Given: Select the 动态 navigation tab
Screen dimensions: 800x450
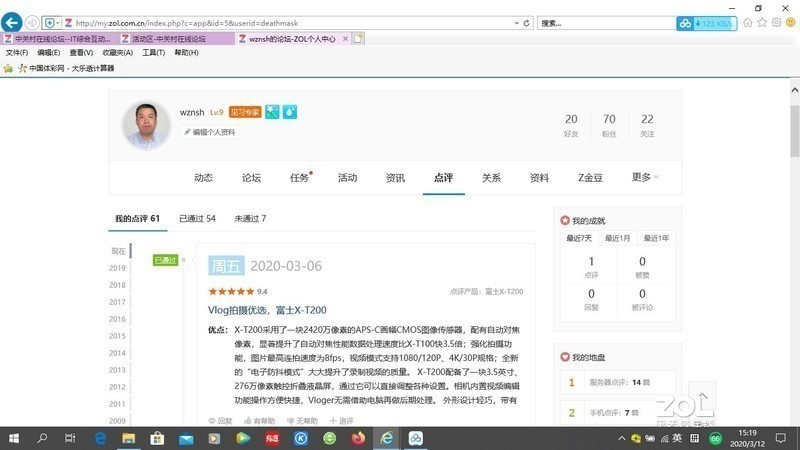Looking at the screenshot, I should pyautogui.click(x=203, y=178).
